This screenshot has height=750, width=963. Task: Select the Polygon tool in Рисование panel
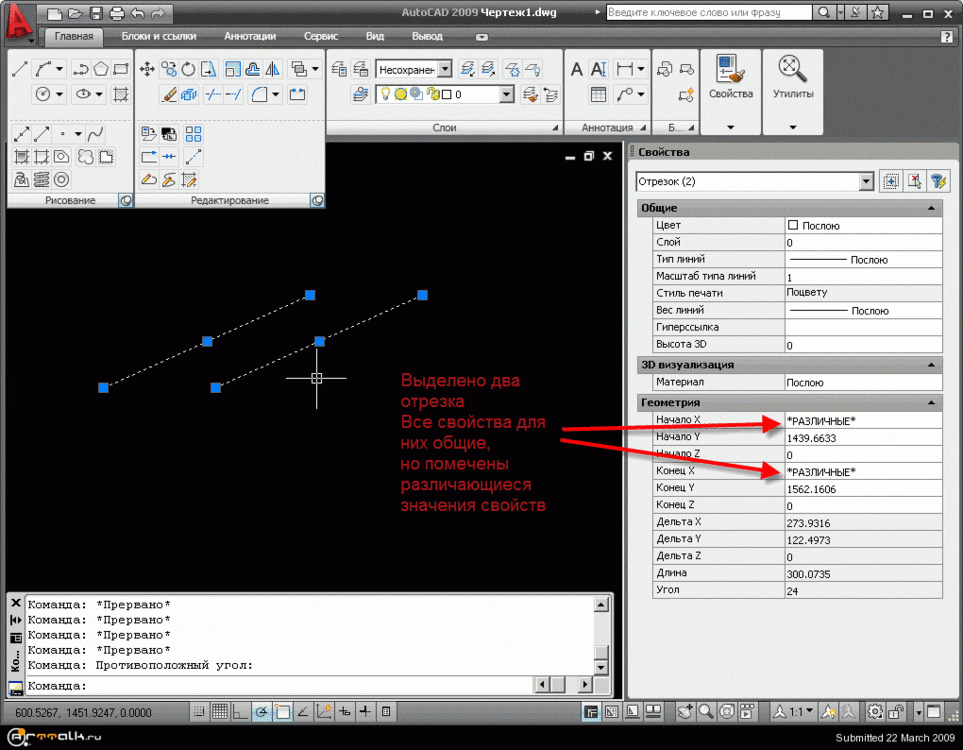tap(101, 69)
